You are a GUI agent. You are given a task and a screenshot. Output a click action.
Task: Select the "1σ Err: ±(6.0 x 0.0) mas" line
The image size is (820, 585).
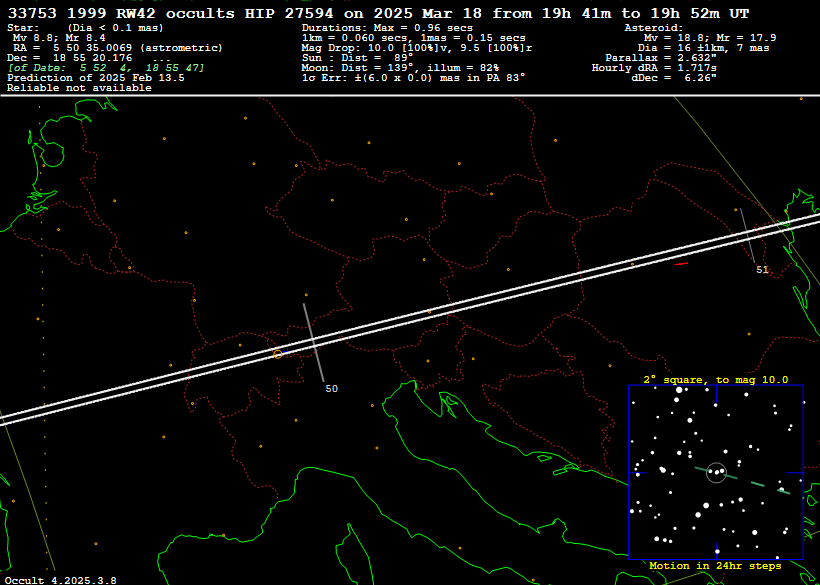[414, 78]
